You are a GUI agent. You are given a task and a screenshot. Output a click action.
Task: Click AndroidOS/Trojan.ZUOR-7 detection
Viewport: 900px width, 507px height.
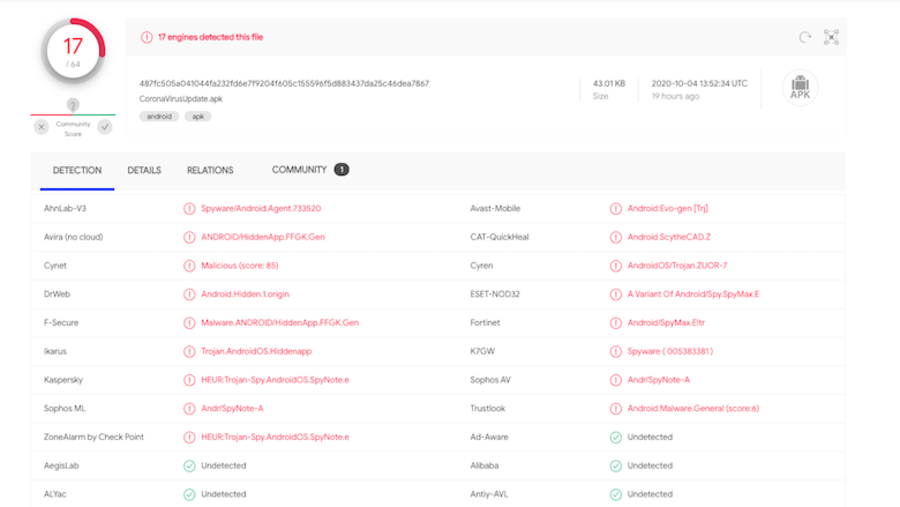coord(677,265)
